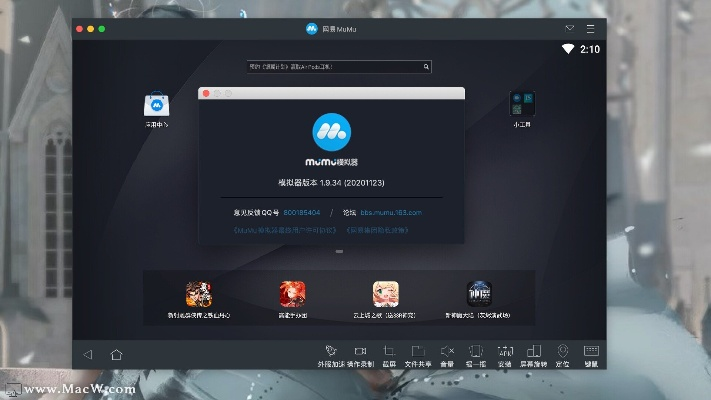This screenshot has width=711, height=400.
Task: Open the file sharing (文件共享) folder icon
Action: point(418,351)
